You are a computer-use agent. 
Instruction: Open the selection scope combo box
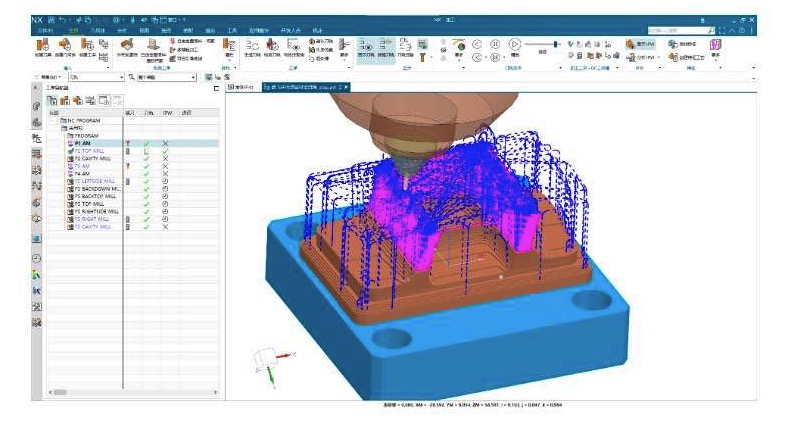(x=162, y=77)
